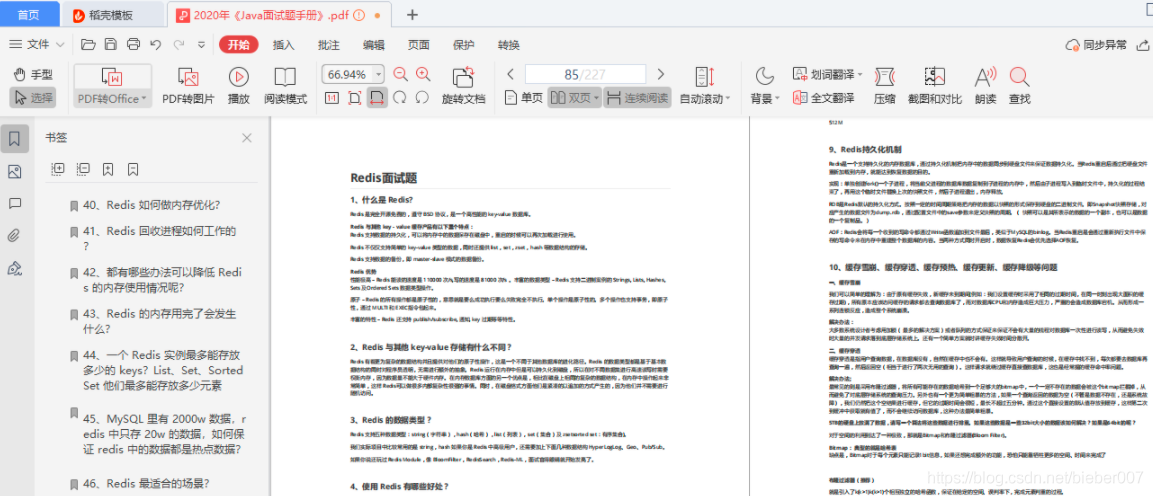Rotate page counterclockwise icon
The width and height of the screenshot is (1153, 496).
coord(422,97)
